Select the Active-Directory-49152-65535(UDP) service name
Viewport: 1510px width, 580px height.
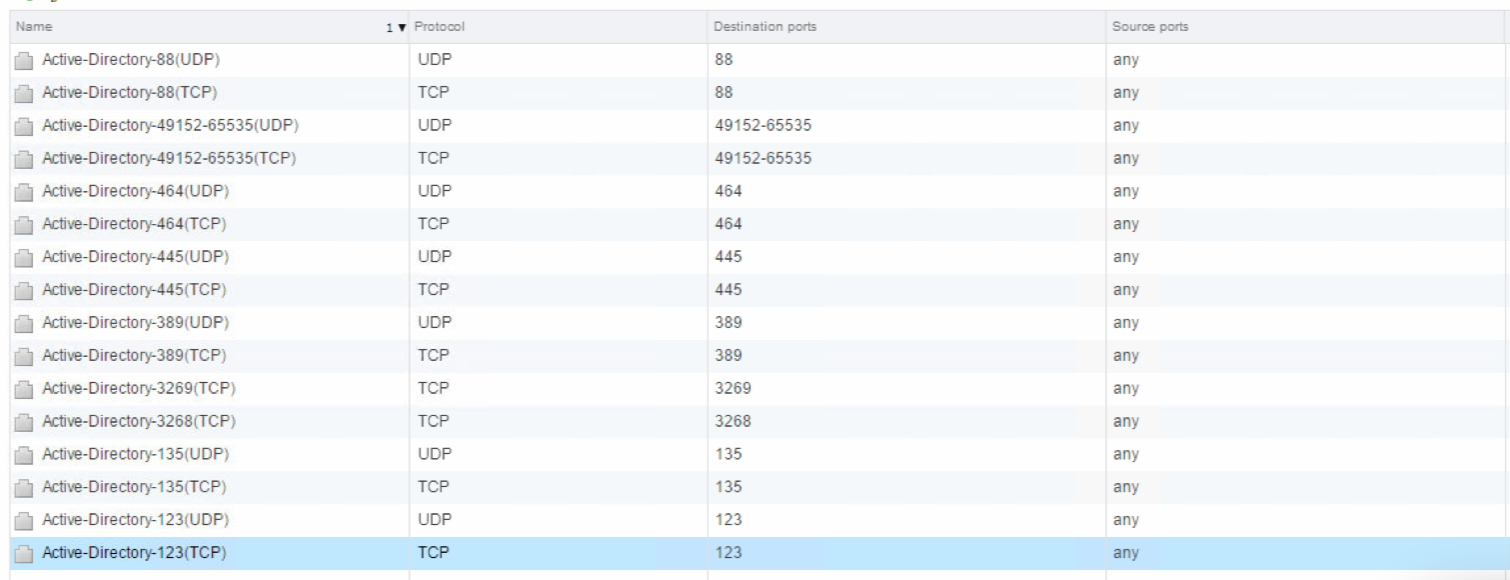[170, 126]
